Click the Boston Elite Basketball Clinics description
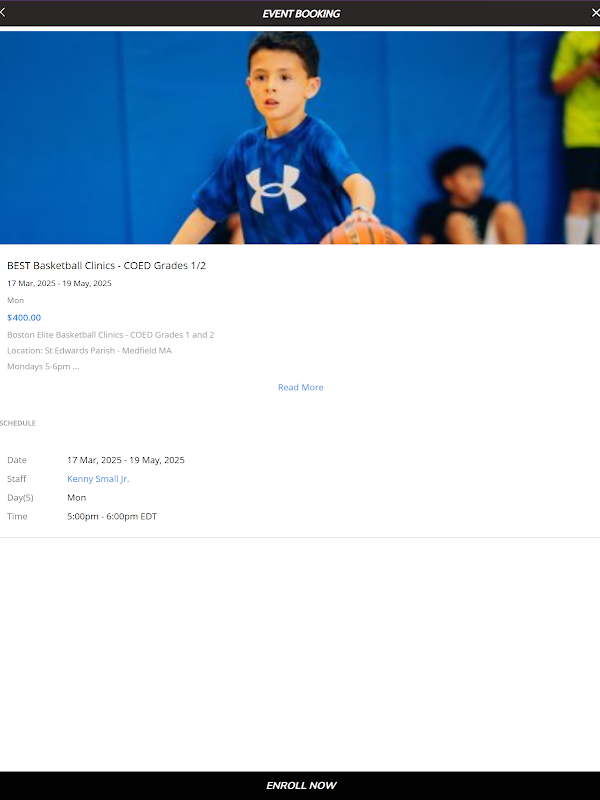Image resolution: width=600 pixels, height=800 pixels. click(111, 335)
